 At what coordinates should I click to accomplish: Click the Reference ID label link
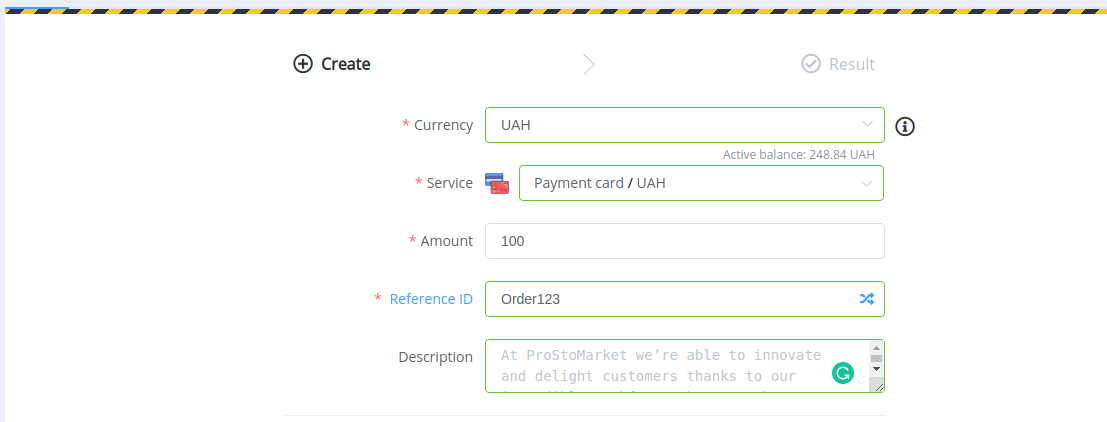point(431,299)
